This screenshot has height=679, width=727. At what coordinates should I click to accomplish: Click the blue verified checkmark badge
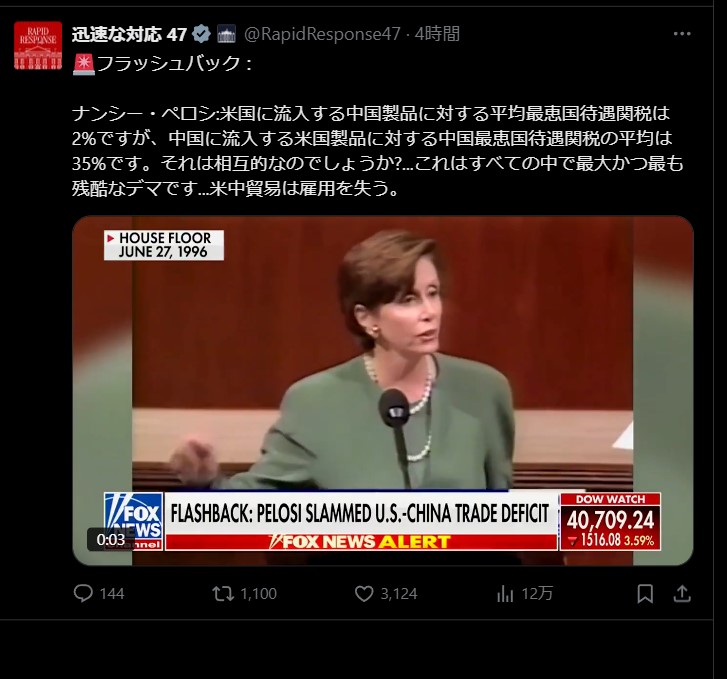point(201,34)
